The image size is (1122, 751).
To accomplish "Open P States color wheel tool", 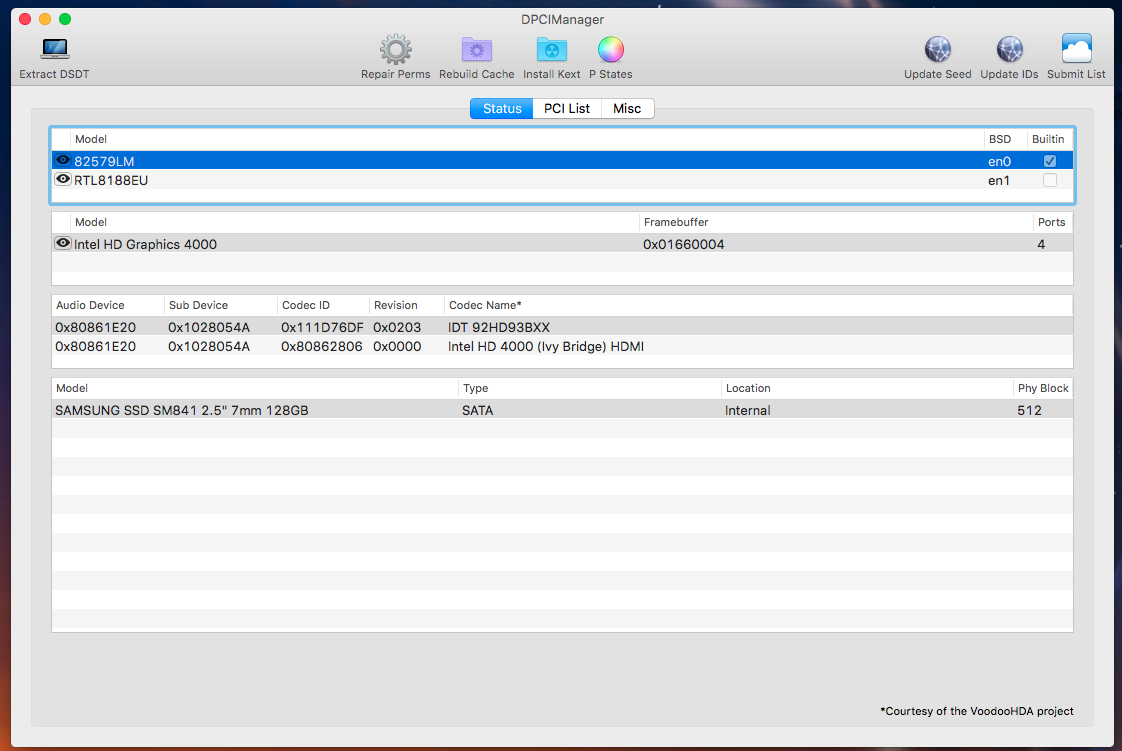I will 610,49.
